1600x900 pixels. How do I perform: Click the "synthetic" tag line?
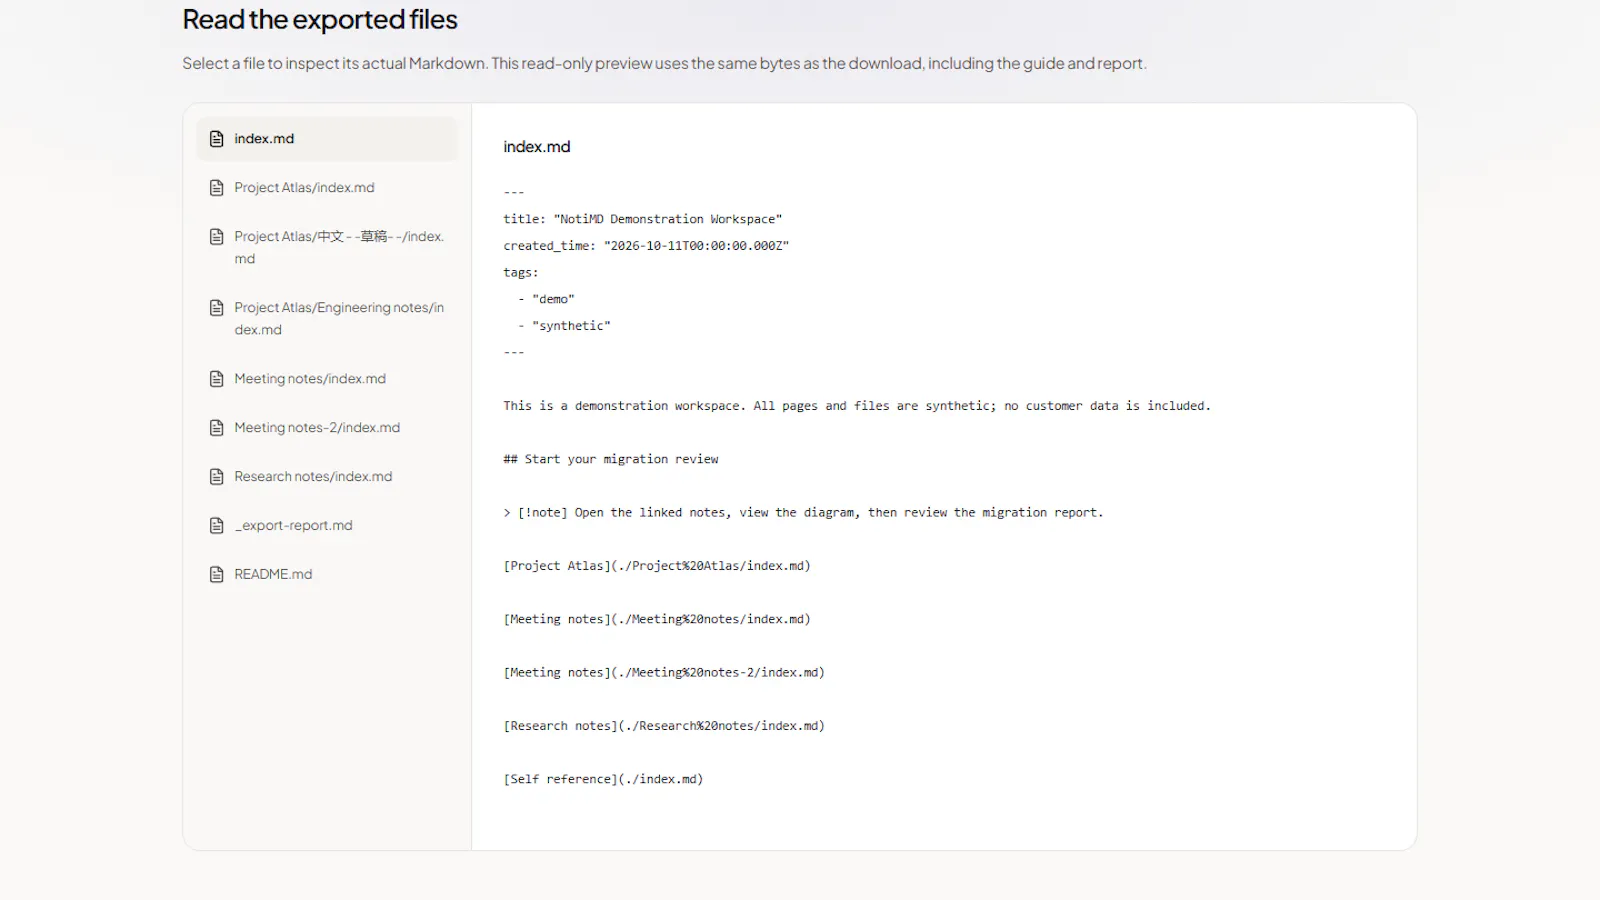(564, 326)
